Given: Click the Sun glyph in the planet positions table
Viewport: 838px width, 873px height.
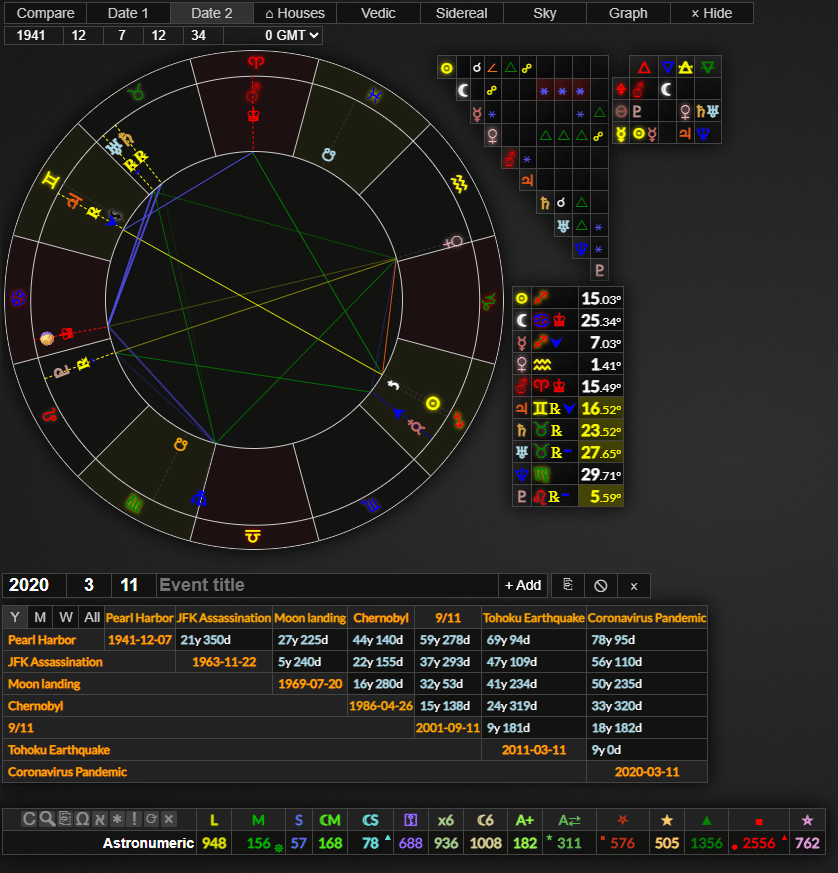Looking at the screenshot, I should pyautogui.click(x=521, y=298).
